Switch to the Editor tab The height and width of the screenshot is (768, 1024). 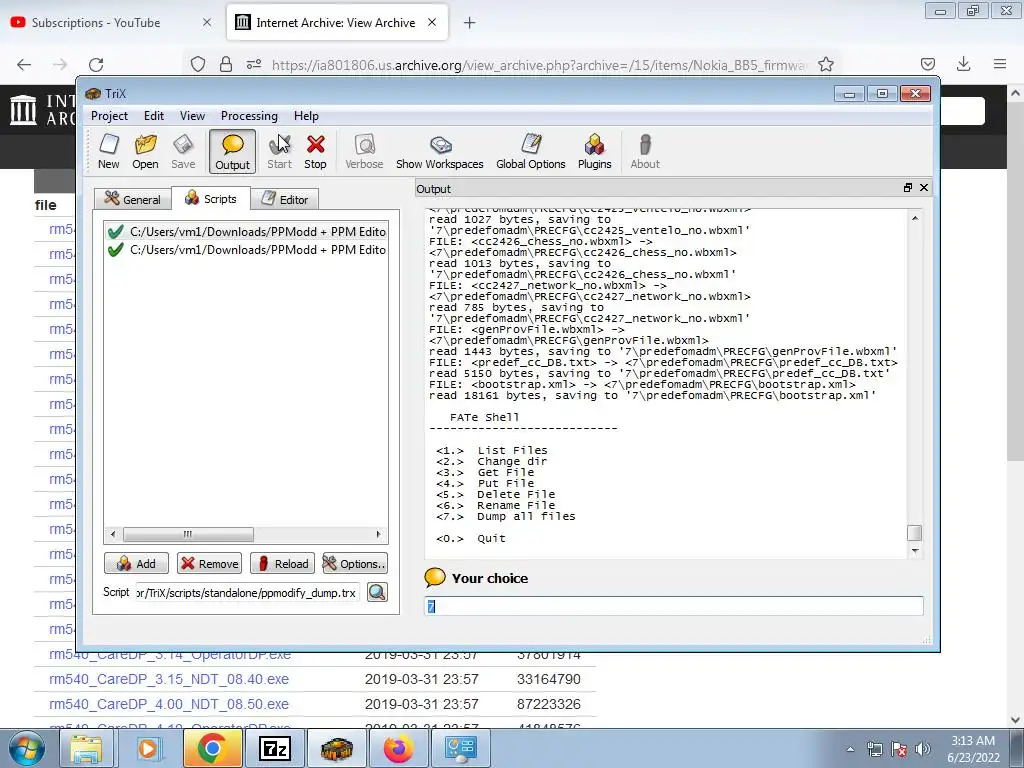[x=285, y=199]
